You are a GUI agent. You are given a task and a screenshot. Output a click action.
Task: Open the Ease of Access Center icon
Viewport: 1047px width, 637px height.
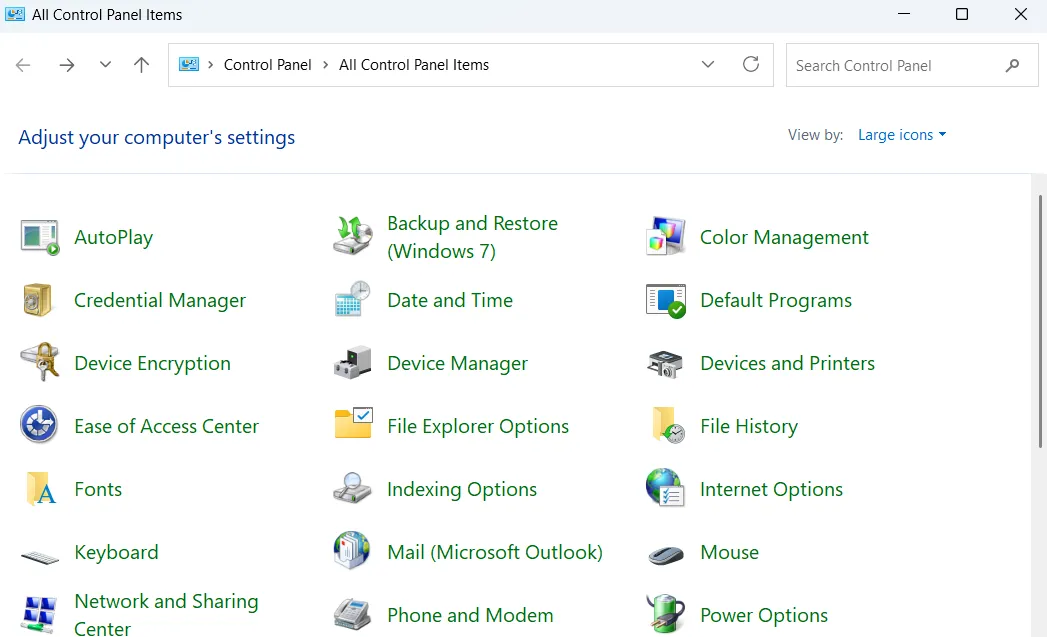pos(39,426)
